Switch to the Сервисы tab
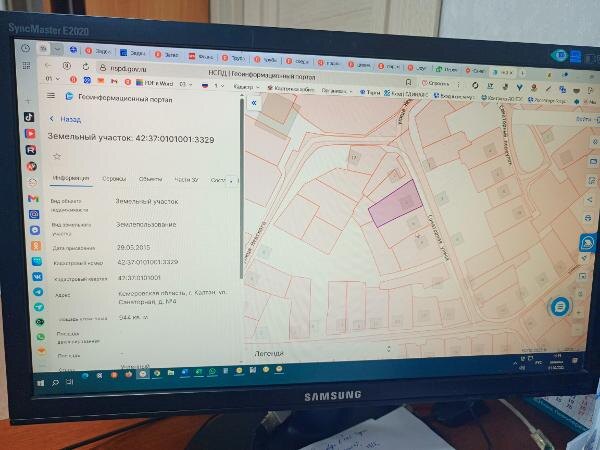 pos(114,179)
